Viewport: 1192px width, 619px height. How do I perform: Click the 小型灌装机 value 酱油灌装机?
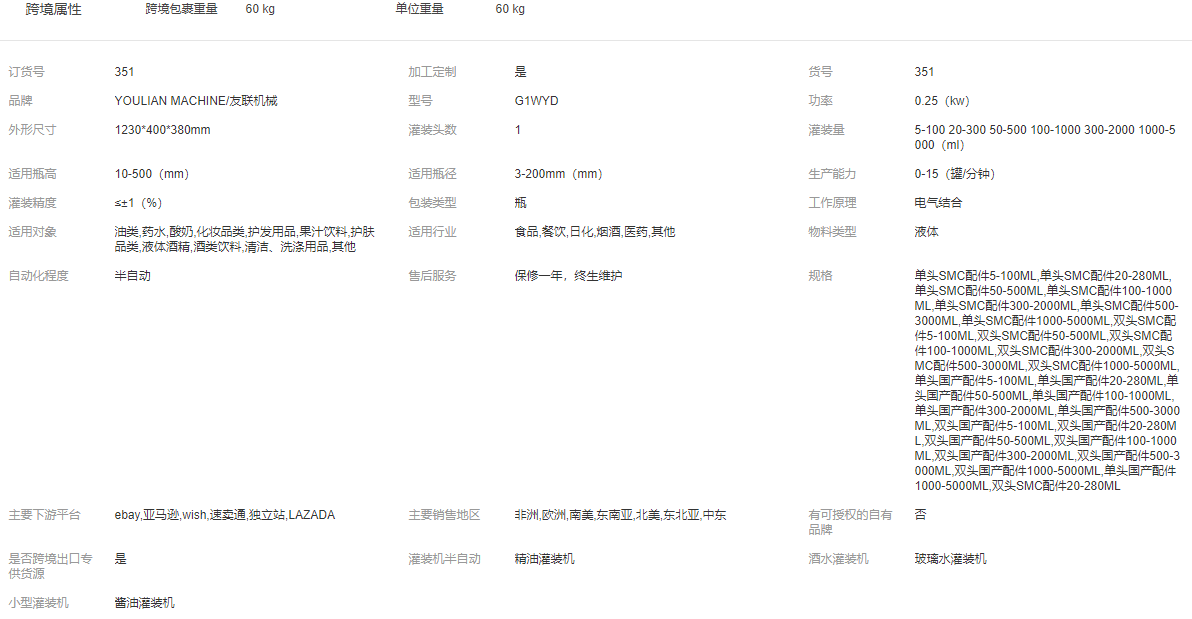point(145,603)
